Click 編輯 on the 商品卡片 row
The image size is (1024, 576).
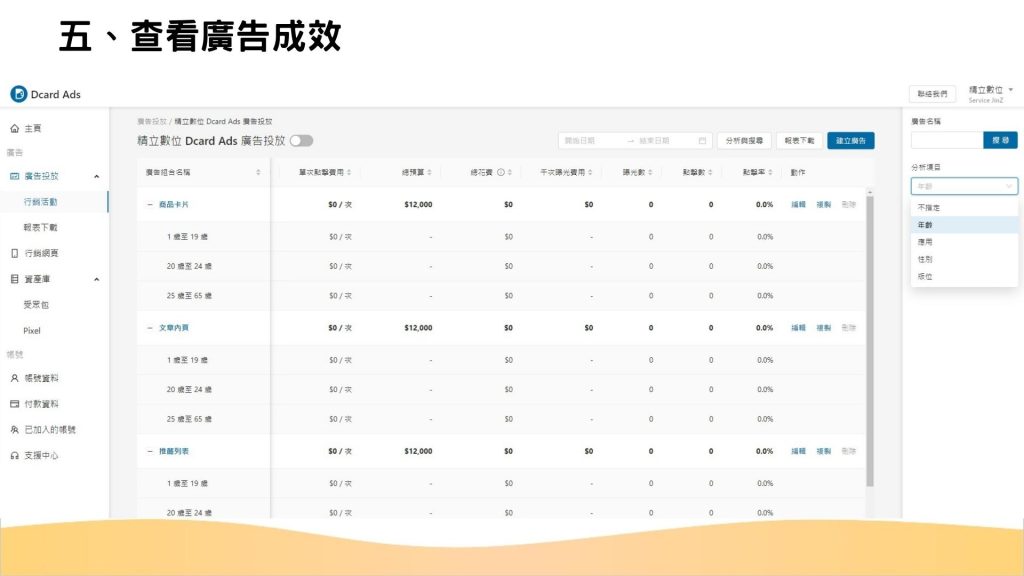coord(798,204)
